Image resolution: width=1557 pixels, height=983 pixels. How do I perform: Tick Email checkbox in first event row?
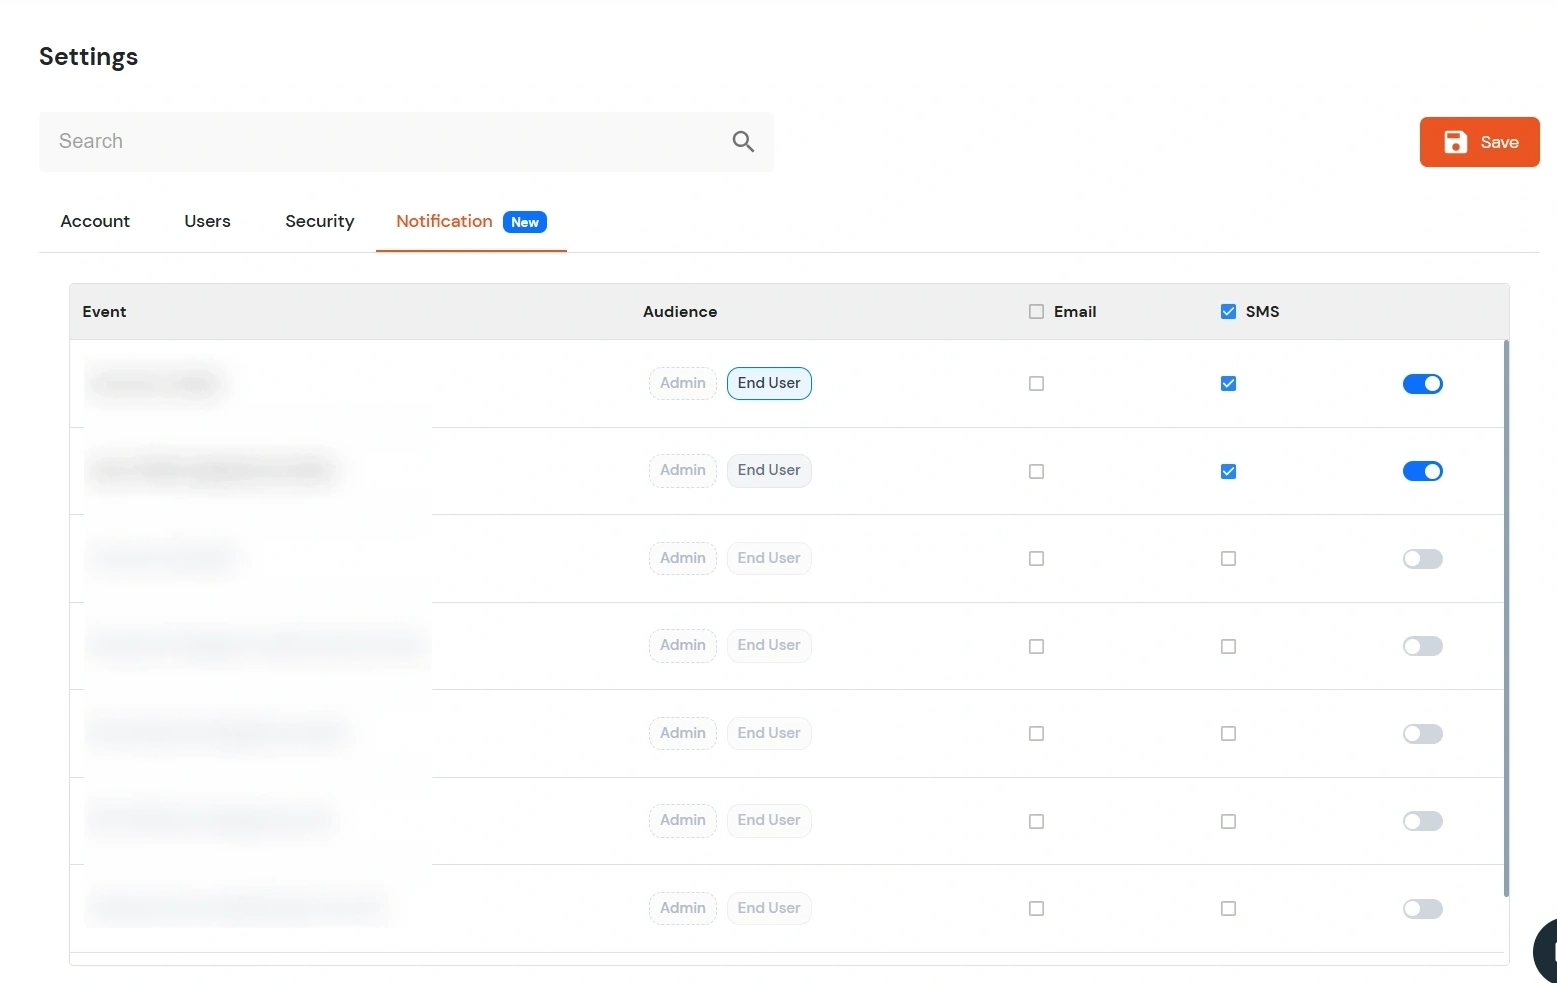(1036, 384)
